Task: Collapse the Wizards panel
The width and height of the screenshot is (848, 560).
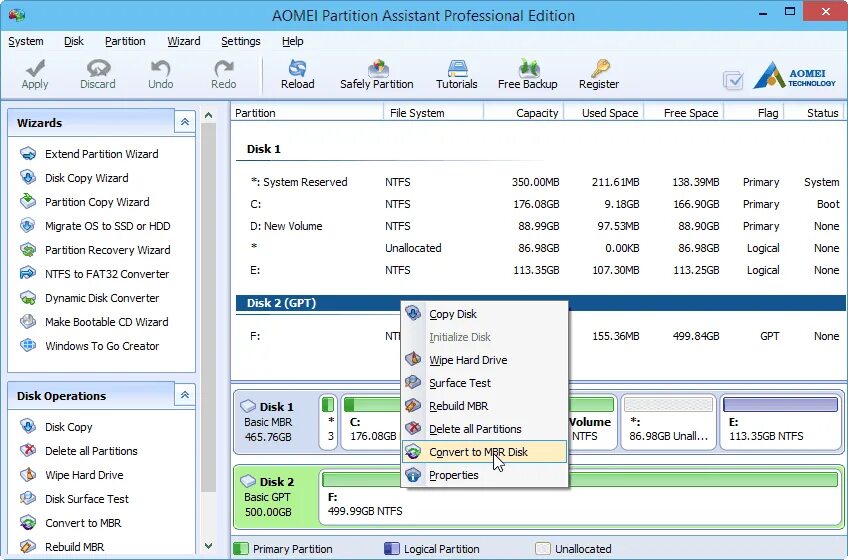Action: click(184, 122)
